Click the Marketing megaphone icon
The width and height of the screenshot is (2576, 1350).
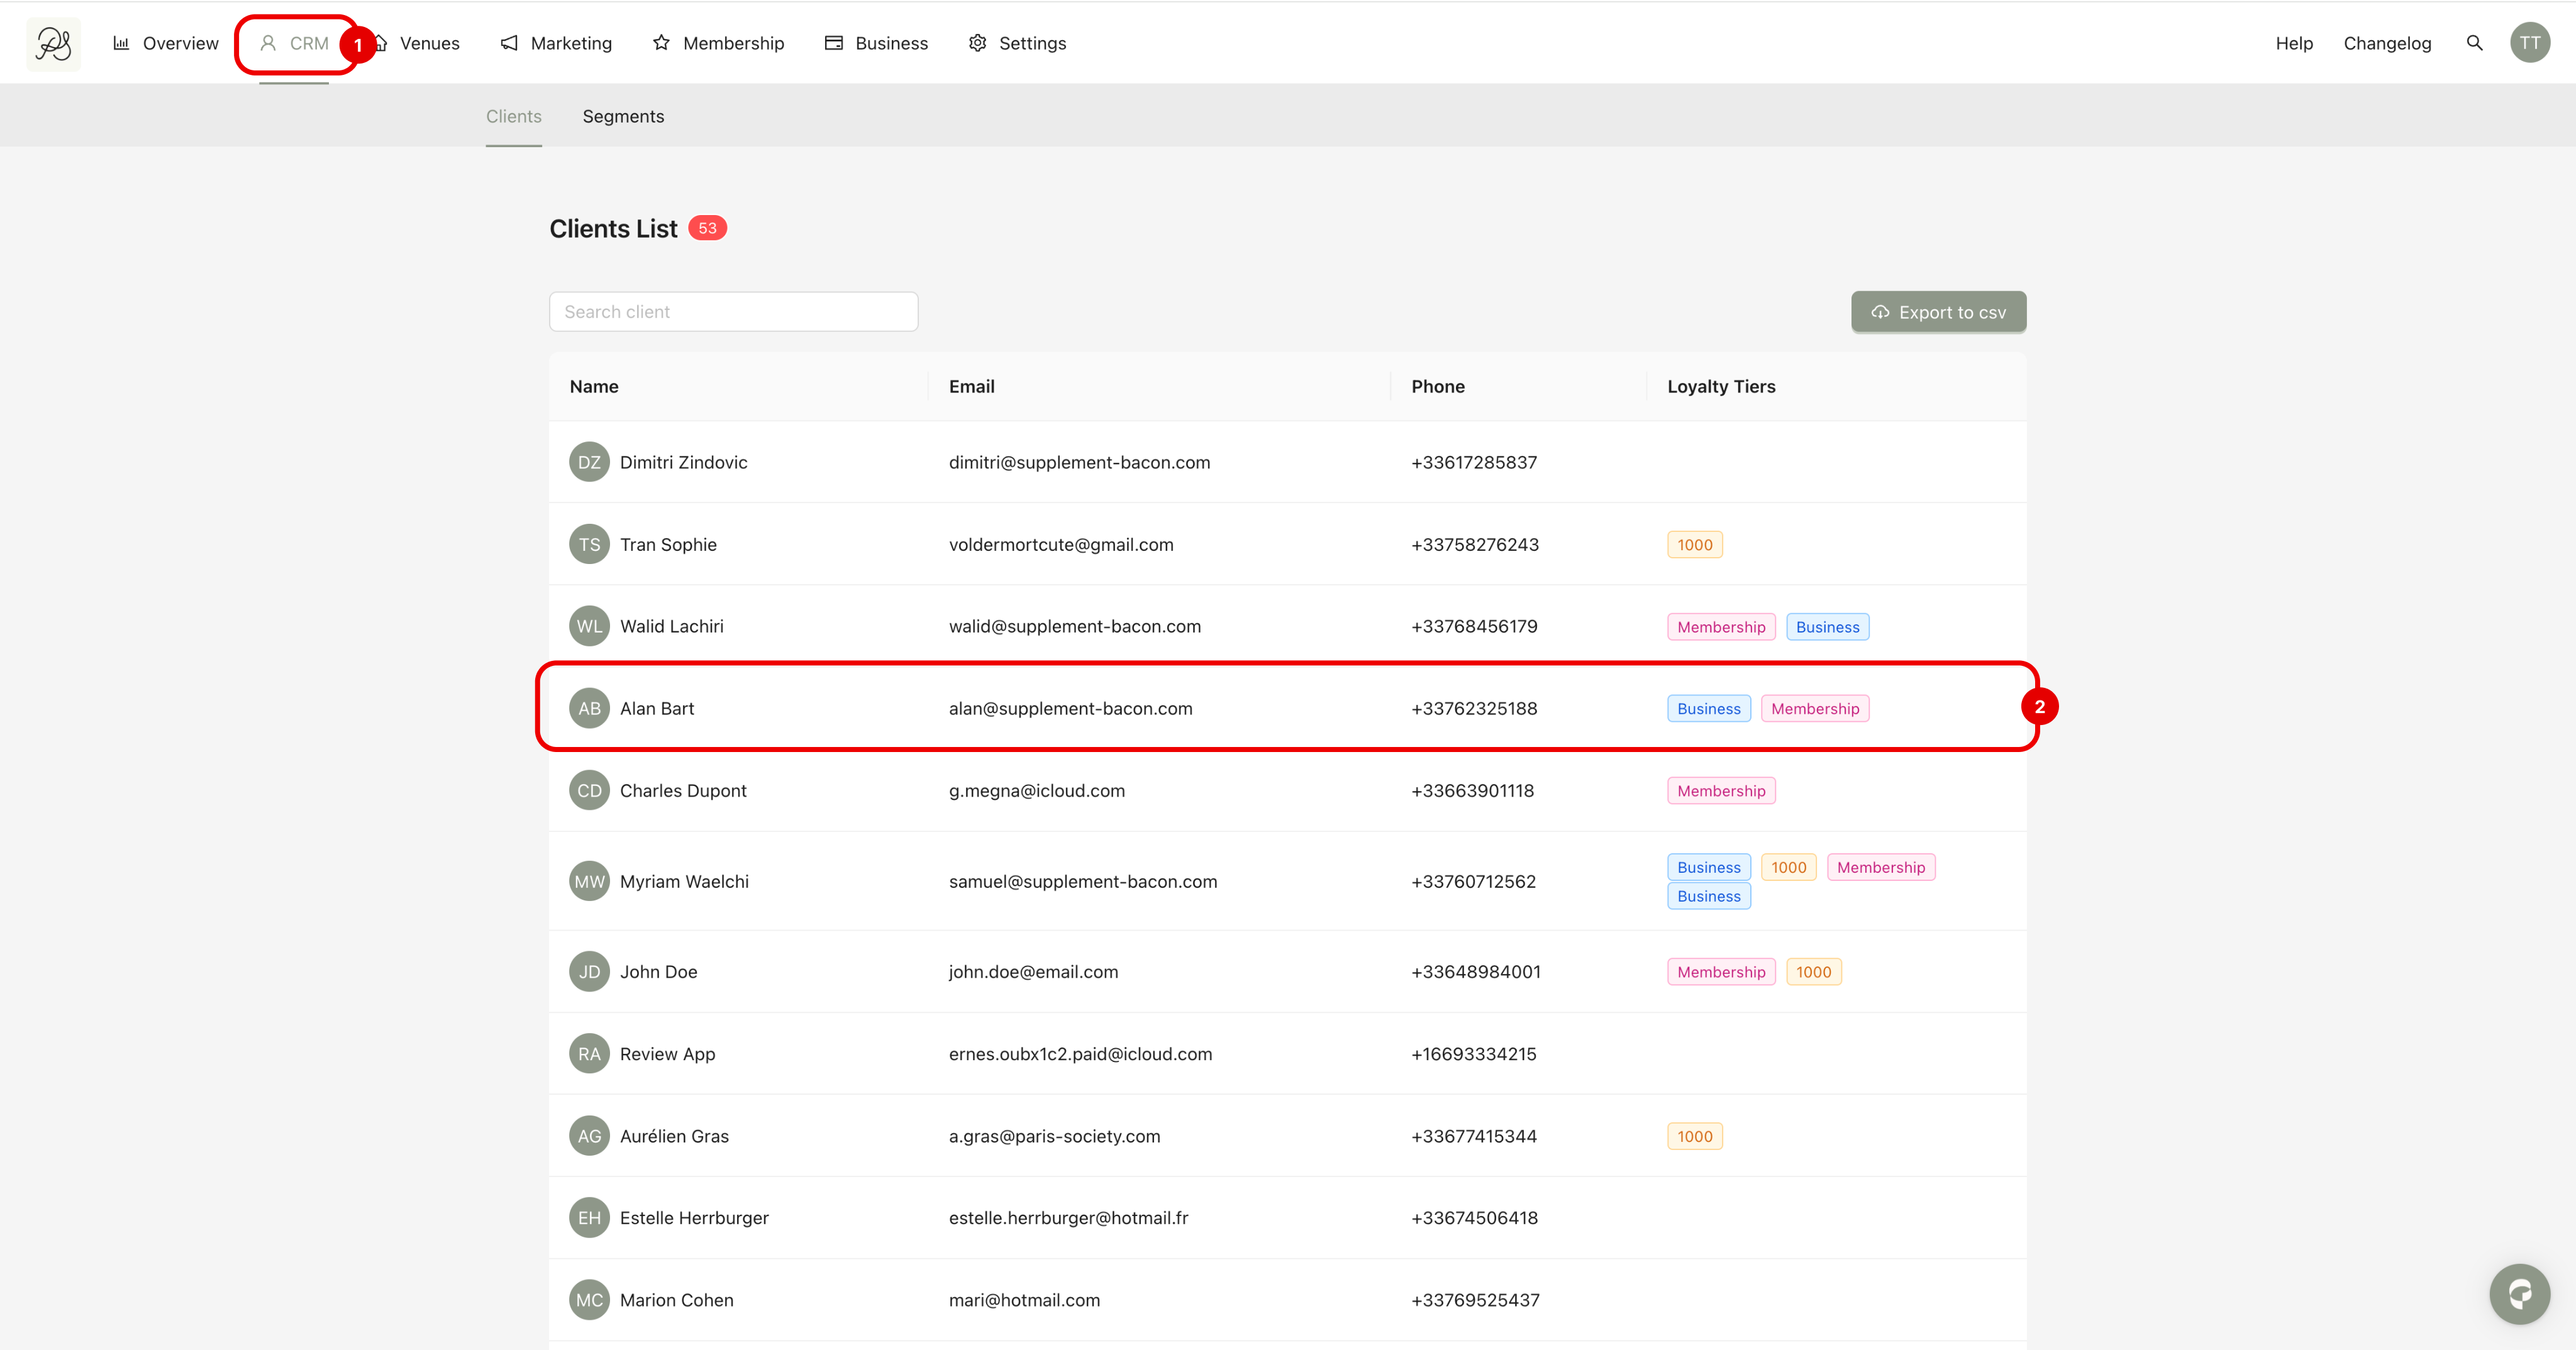coord(509,43)
